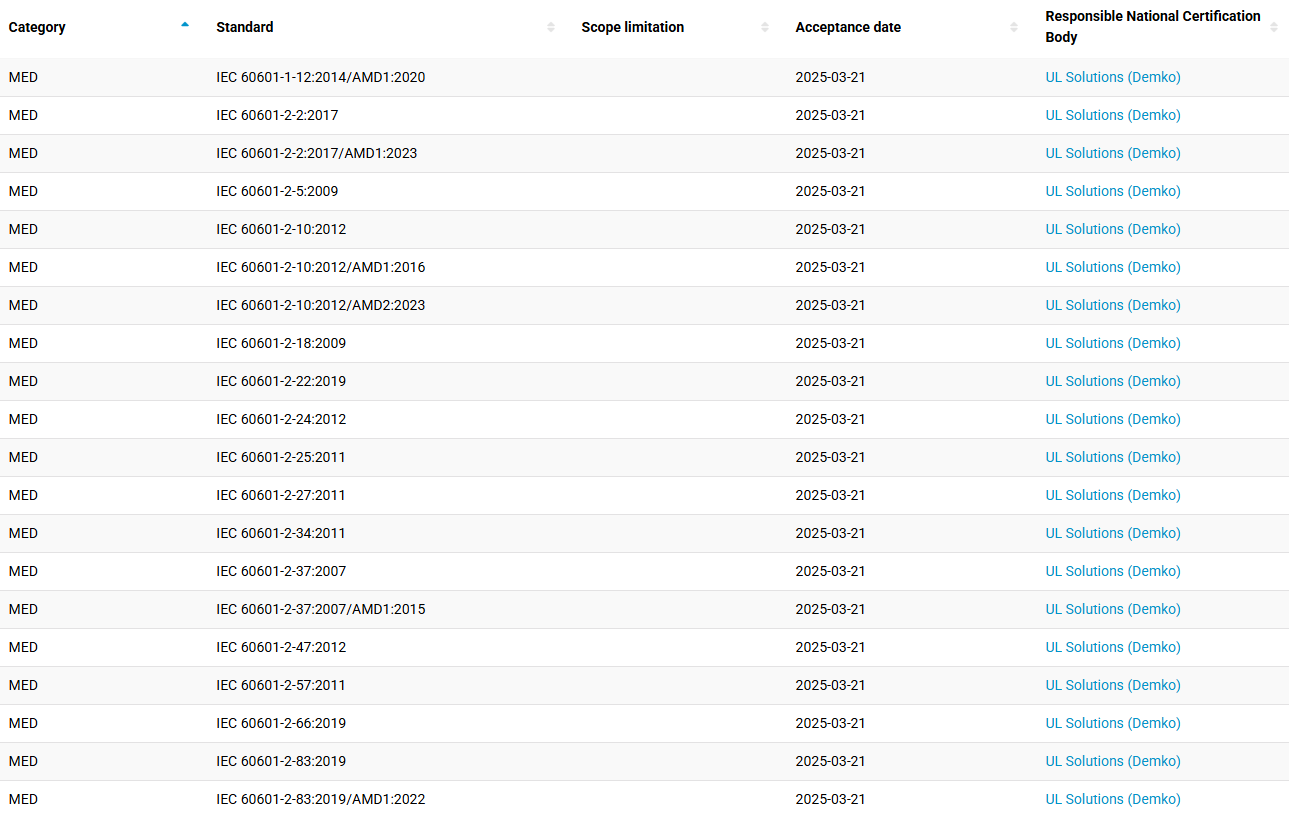Click UL Solutions link for IEC 60601-2-37:2007/AMD1:2015
The width and height of the screenshot is (1289, 817).
tap(1113, 609)
